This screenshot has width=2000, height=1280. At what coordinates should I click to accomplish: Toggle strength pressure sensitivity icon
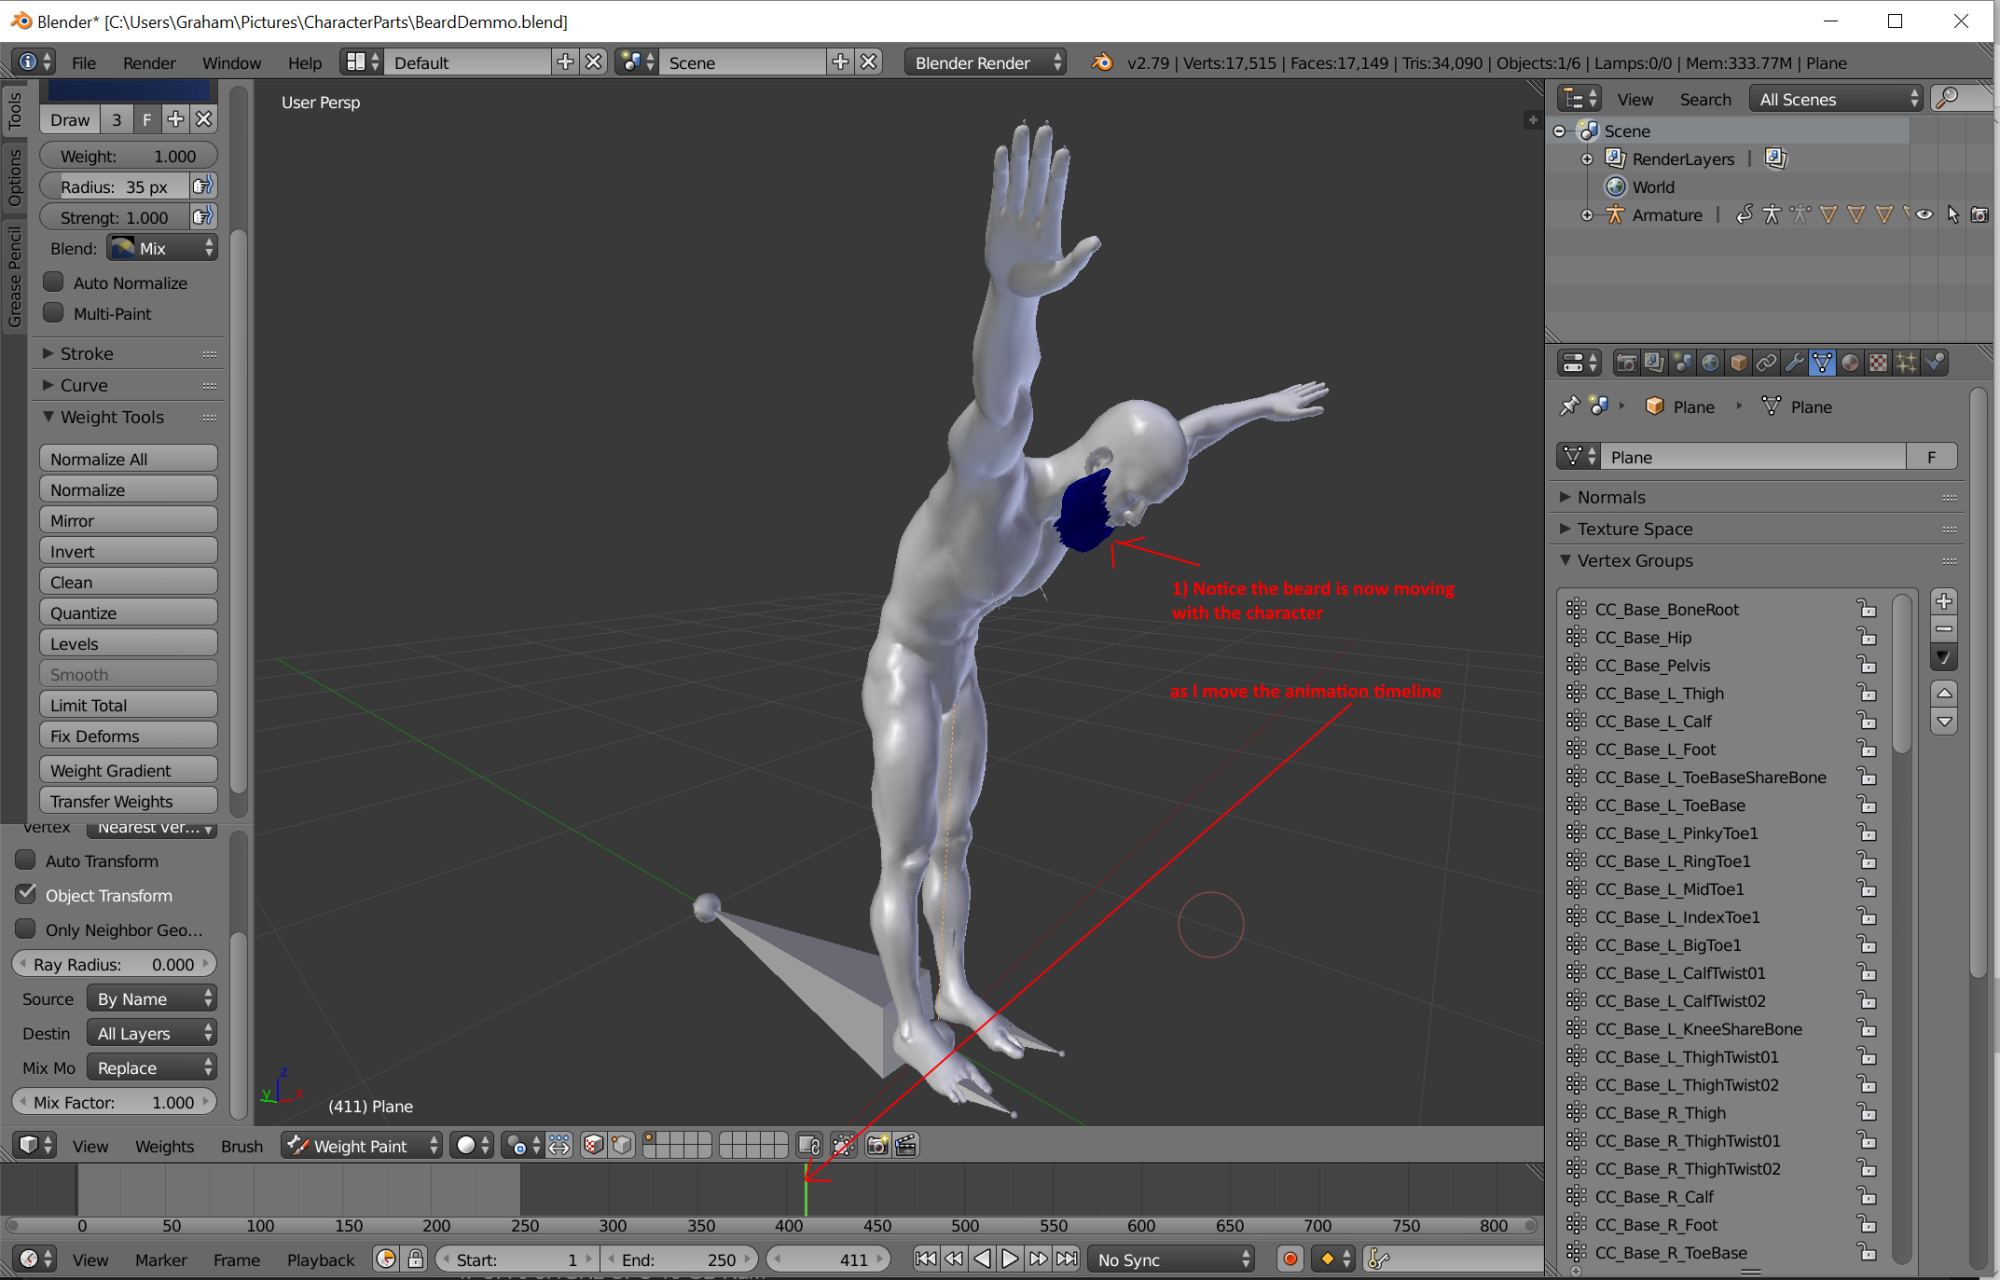click(x=203, y=217)
